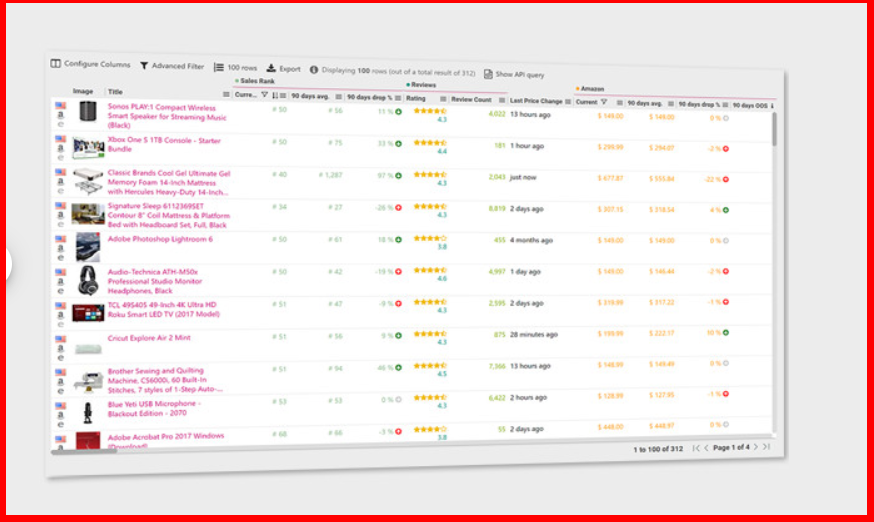874x522 pixels.
Task: Click the US flag icon in the Xbox row
Action: pos(60,139)
